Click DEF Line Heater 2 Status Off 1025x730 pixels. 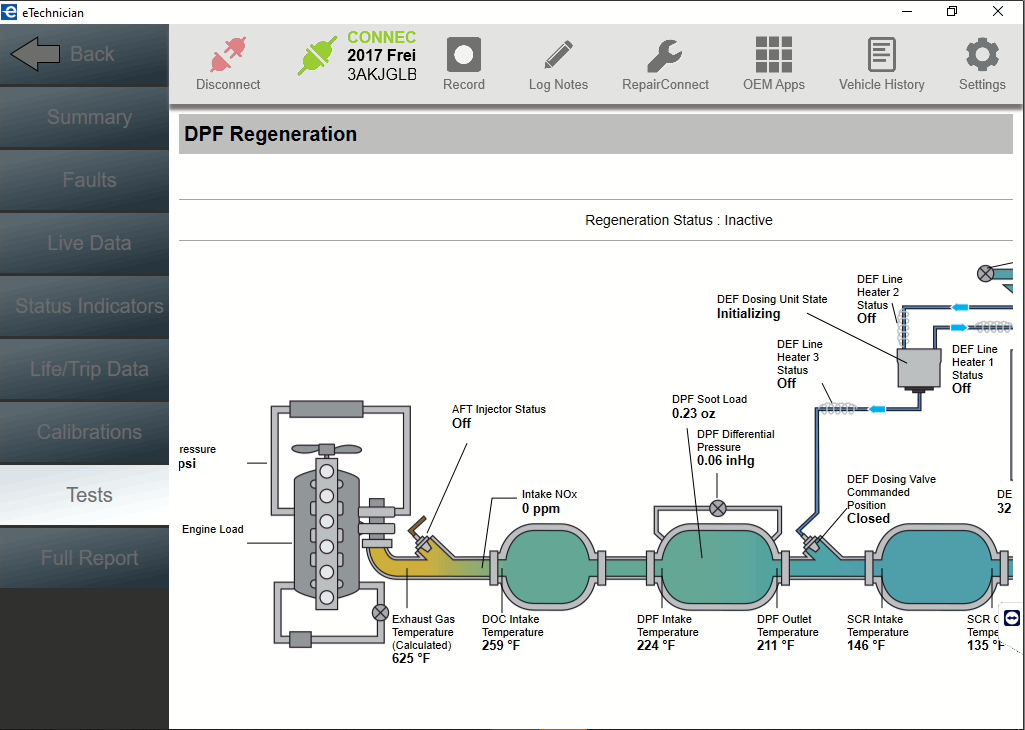tap(867, 318)
